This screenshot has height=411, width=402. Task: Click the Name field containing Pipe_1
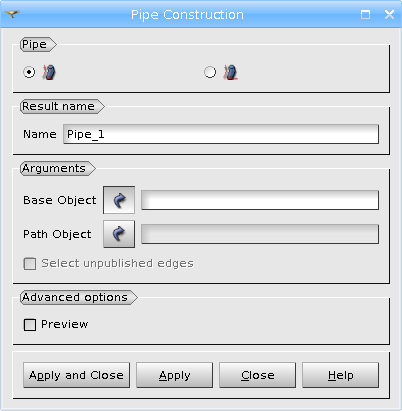point(221,134)
